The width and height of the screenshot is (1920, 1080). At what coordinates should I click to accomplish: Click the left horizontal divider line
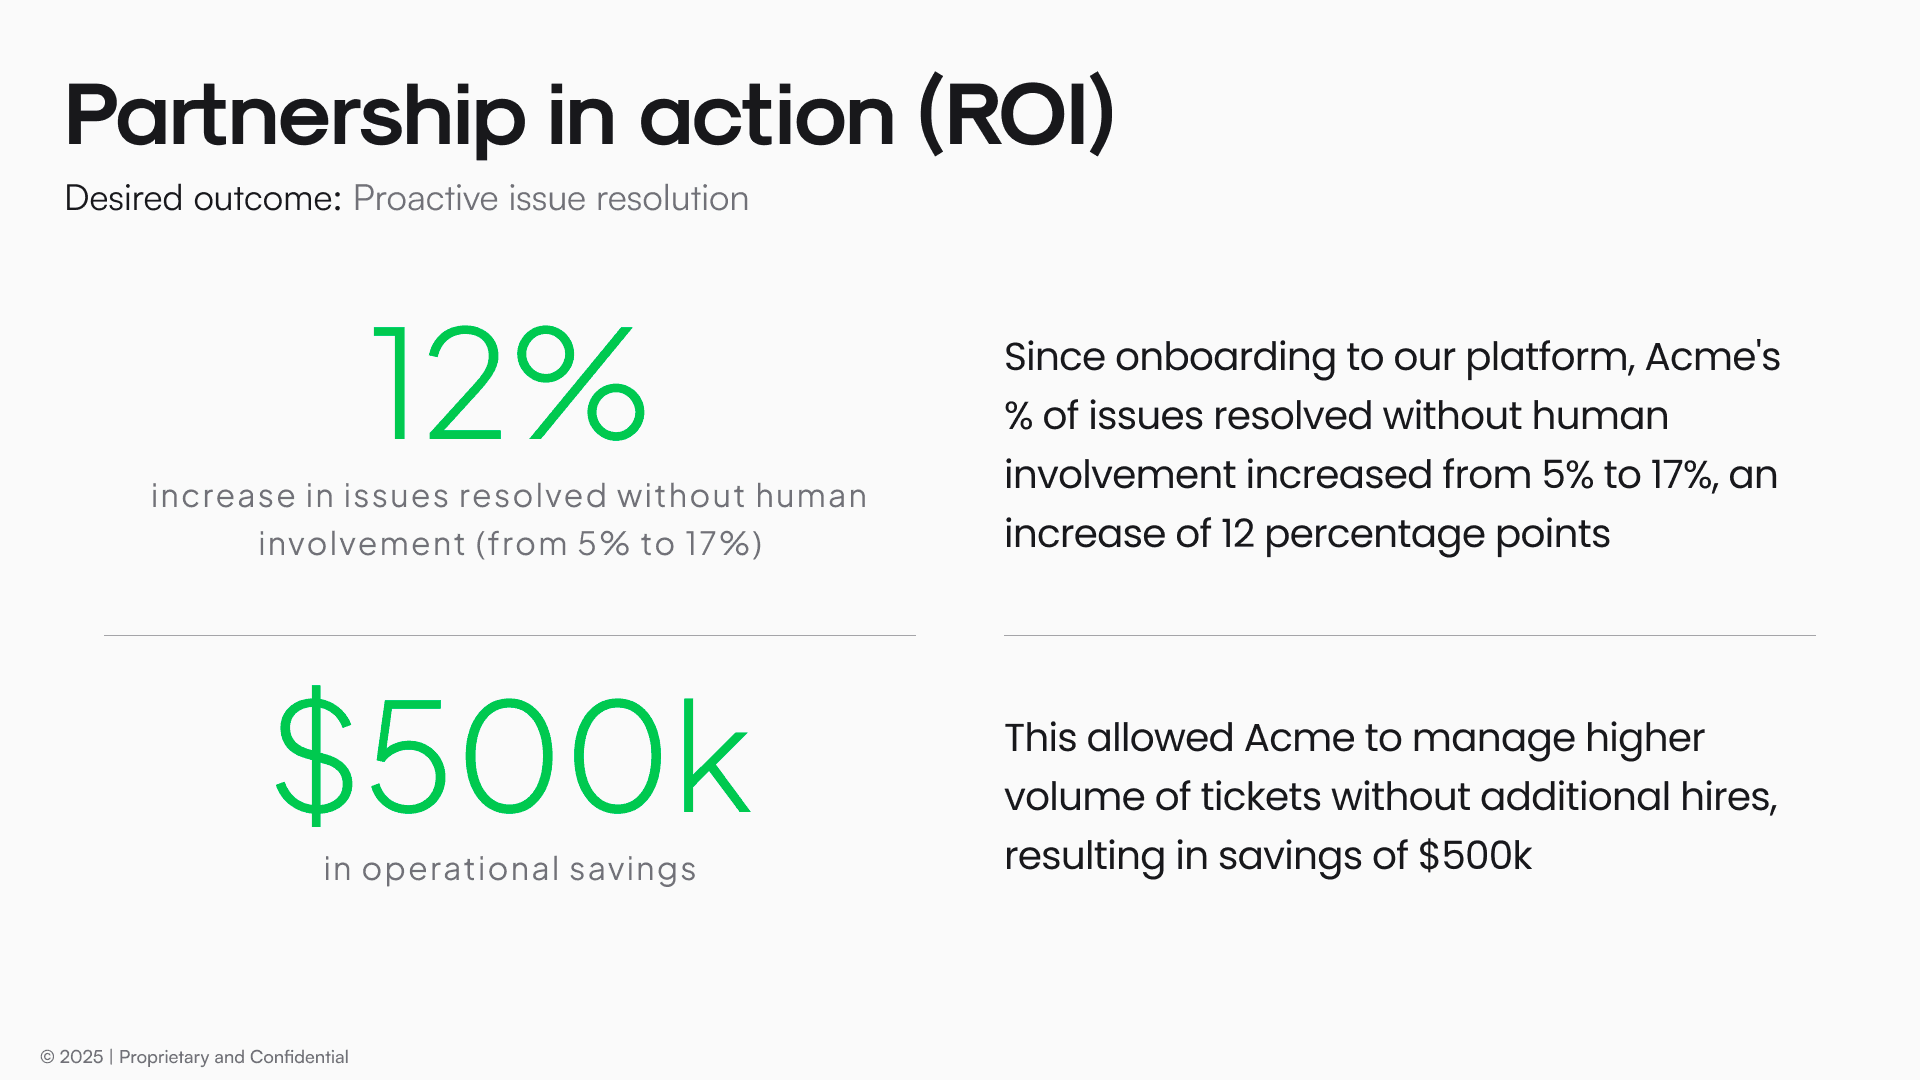click(x=509, y=635)
